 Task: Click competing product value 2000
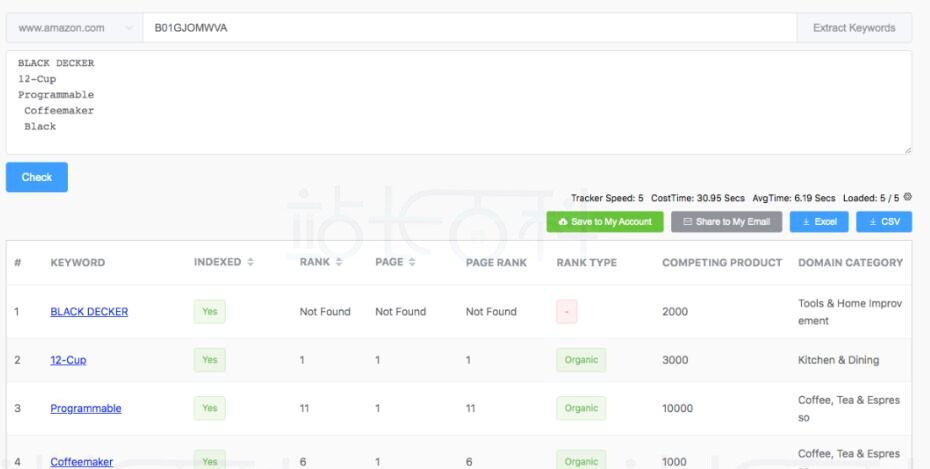click(675, 312)
